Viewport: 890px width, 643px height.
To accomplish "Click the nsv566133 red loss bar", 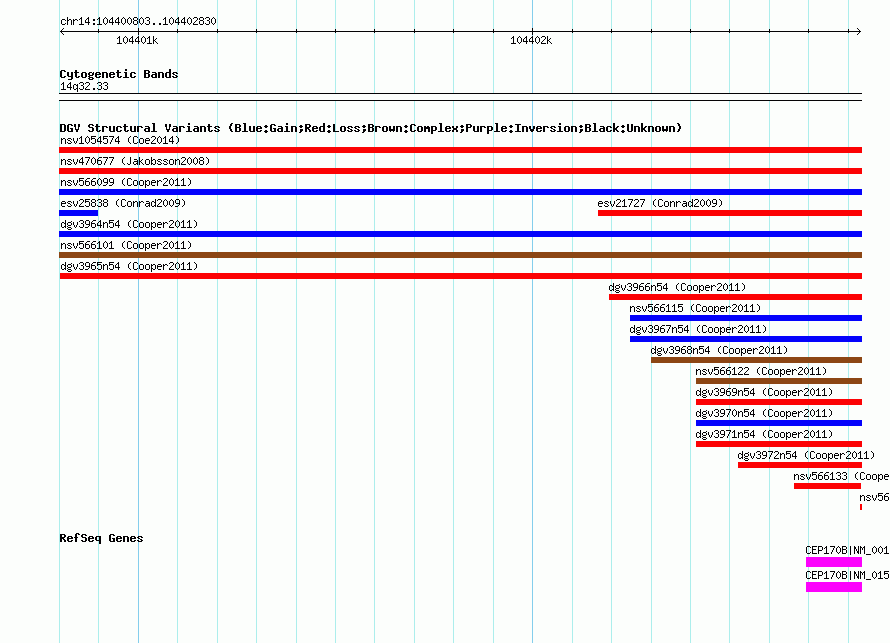I will point(828,486).
